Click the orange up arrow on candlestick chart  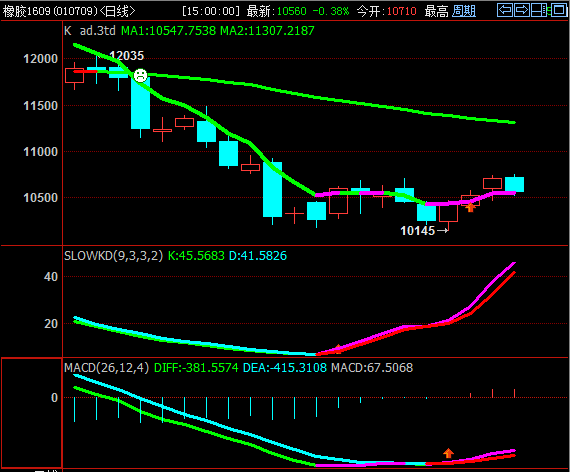point(470,208)
